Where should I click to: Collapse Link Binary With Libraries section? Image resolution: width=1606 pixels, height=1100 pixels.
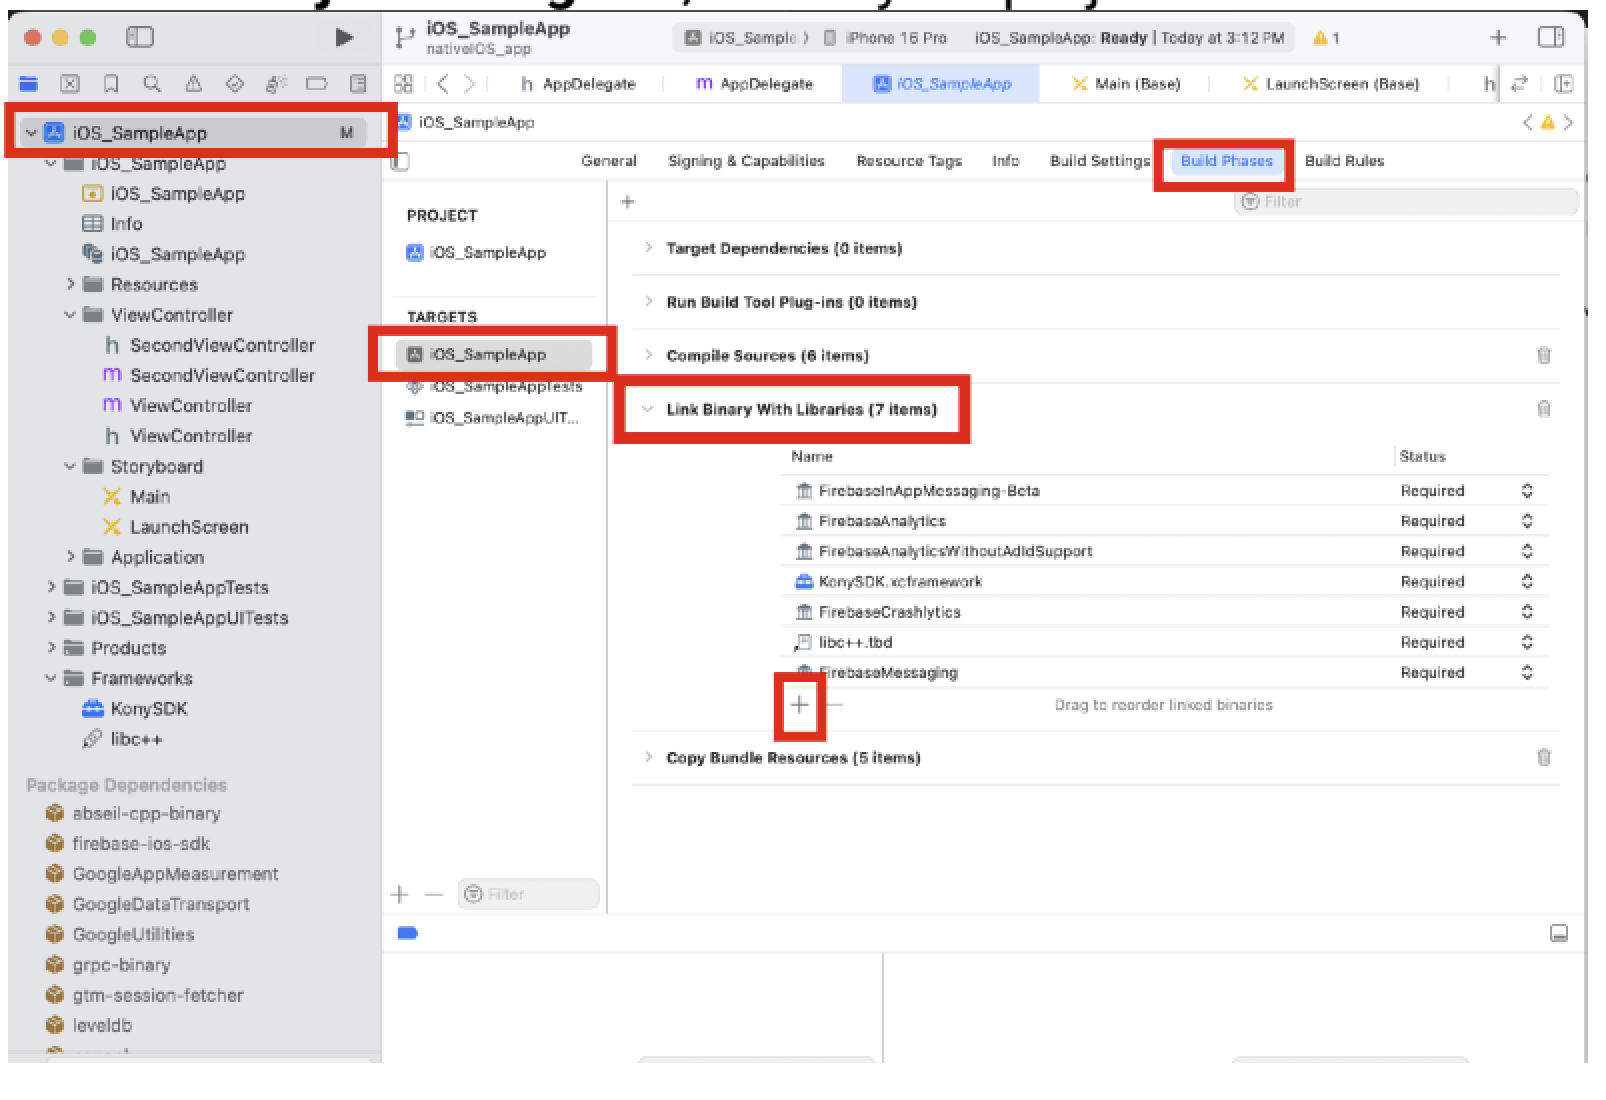[647, 409]
